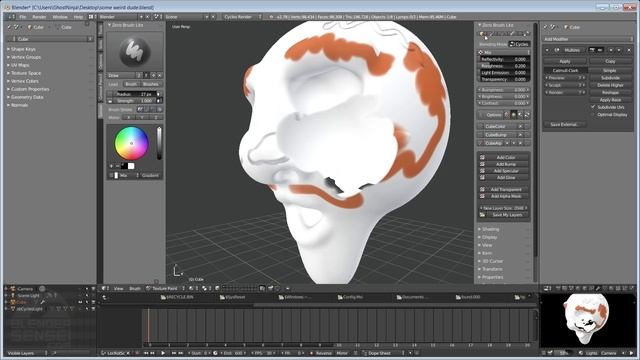Toggle Mirror Y option

pyautogui.click(x=142, y=118)
